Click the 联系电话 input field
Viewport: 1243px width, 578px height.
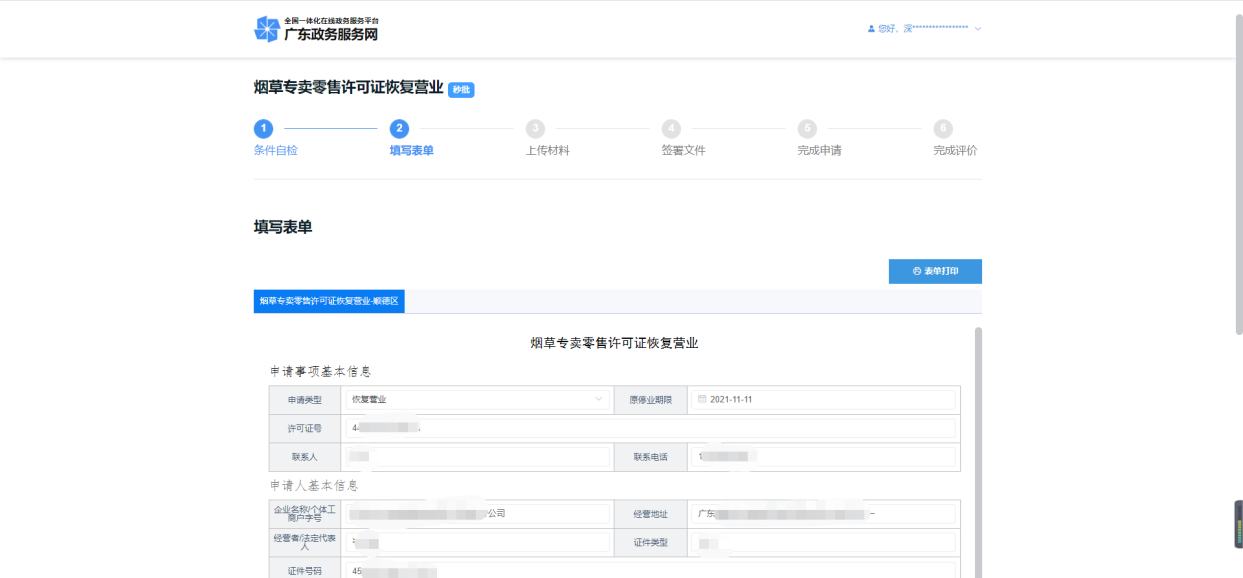(824, 457)
